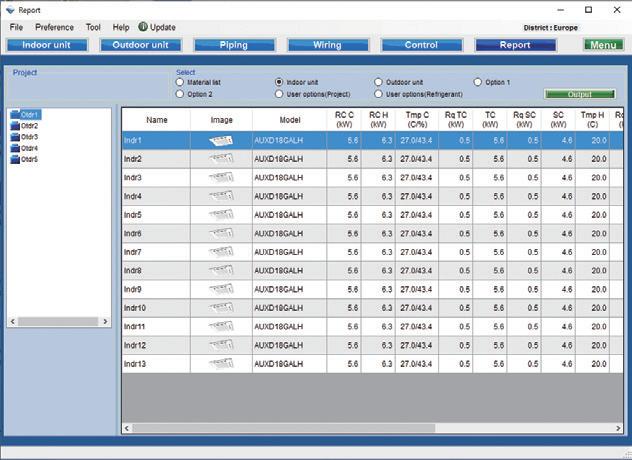
Task: Click the green Output button
Action: tap(580, 94)
